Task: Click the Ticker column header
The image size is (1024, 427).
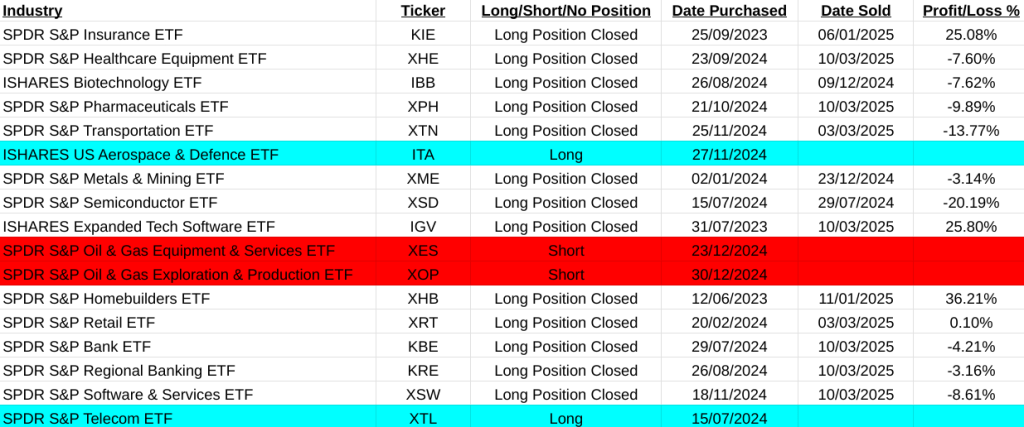Action: click(422, 11)
